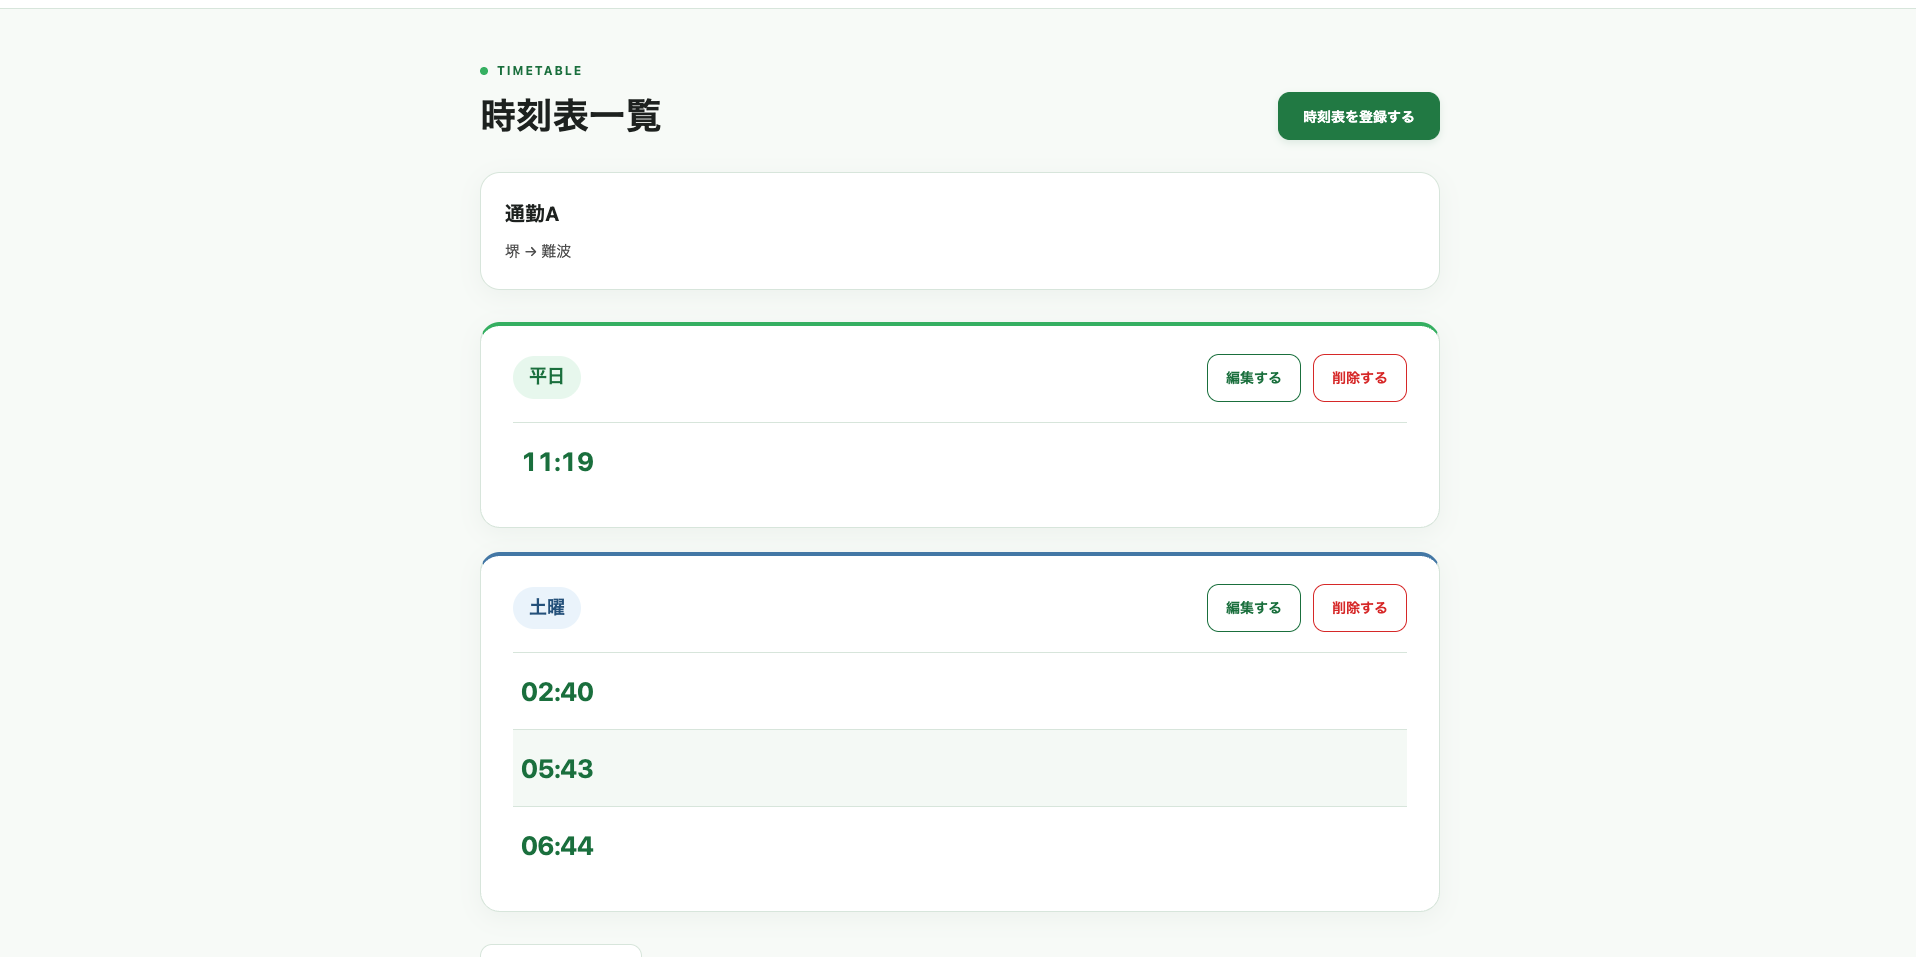Click the 土曜 badge
Screen dimensions: 1916x957
(x=547, y=607)
